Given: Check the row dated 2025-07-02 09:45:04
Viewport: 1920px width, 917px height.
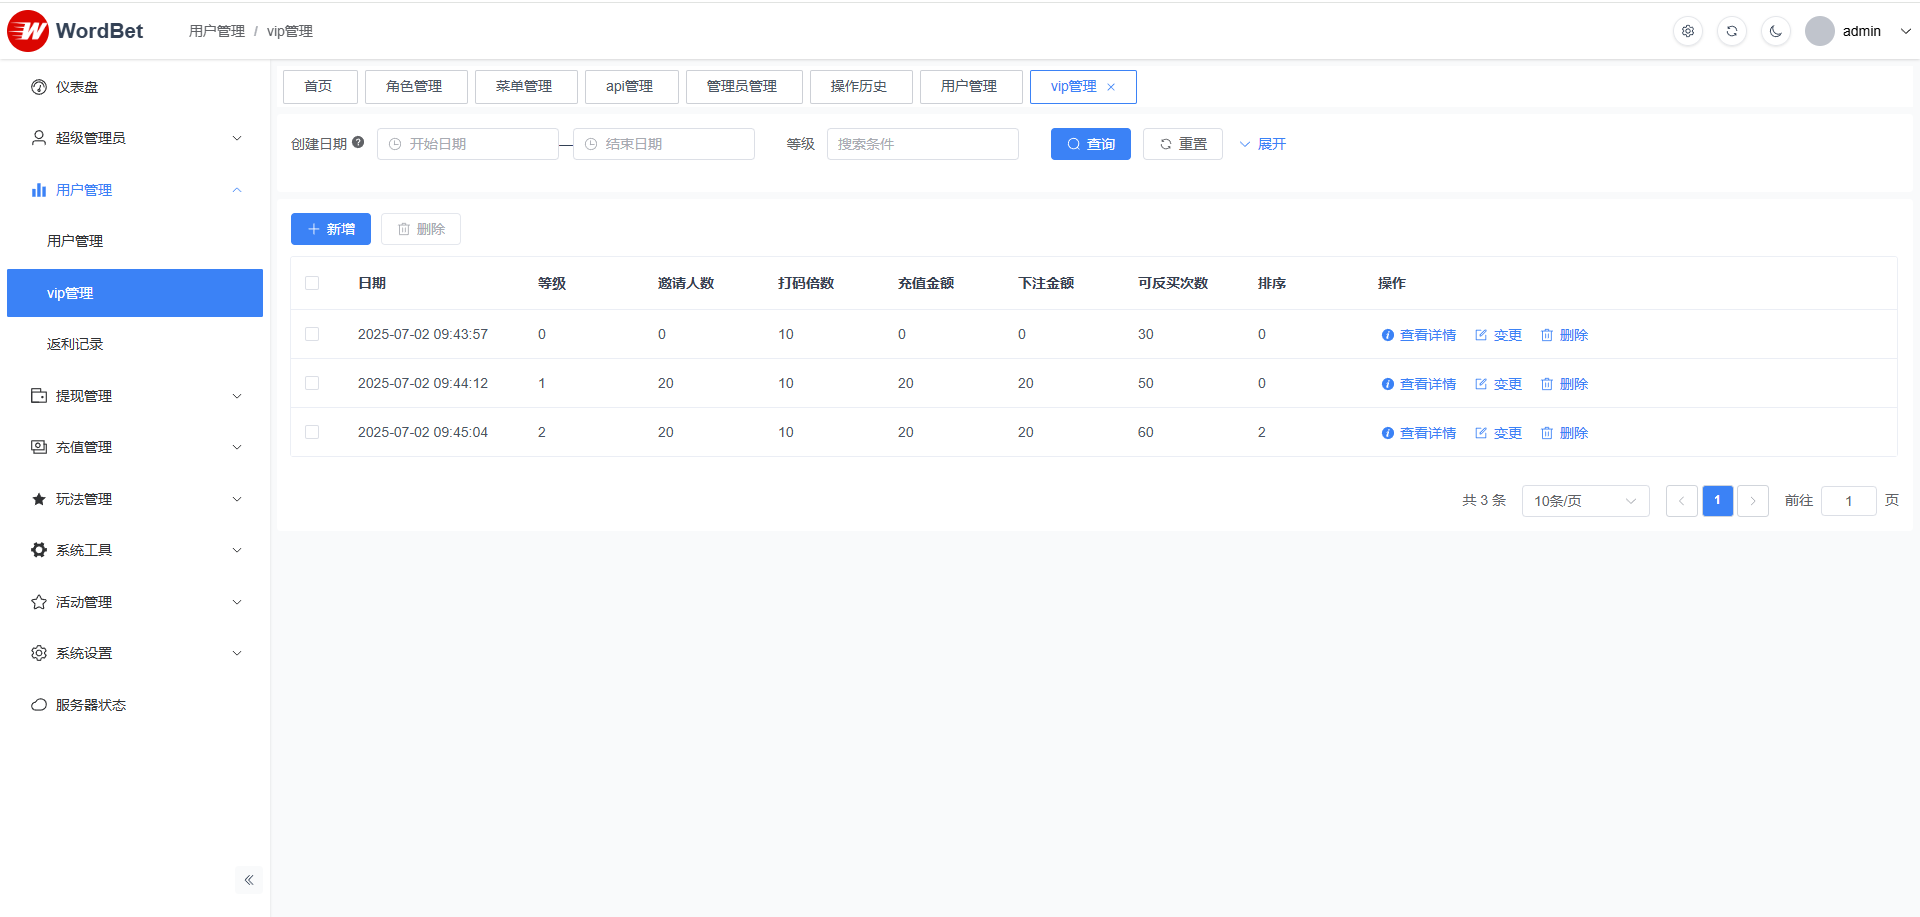Looking at the screenshot, I should [312, 432].
